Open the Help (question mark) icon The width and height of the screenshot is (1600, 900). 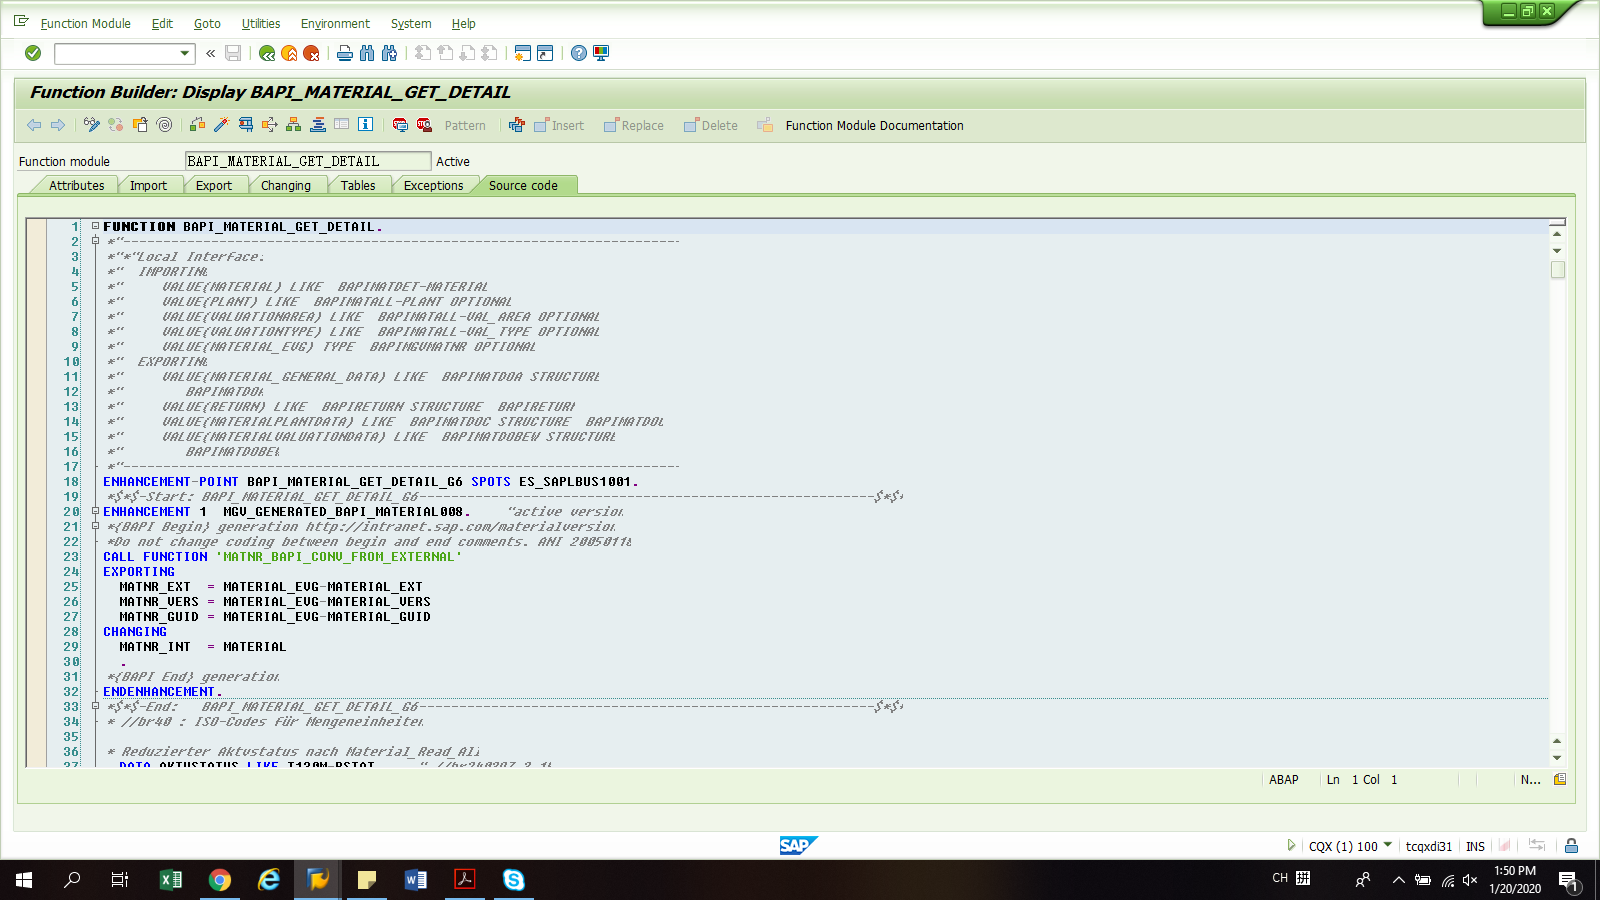click(x=578, y=54)
